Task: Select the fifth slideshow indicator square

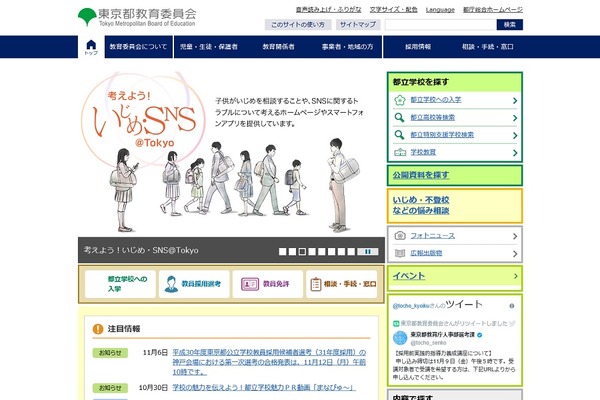Action: coord(322,251)
